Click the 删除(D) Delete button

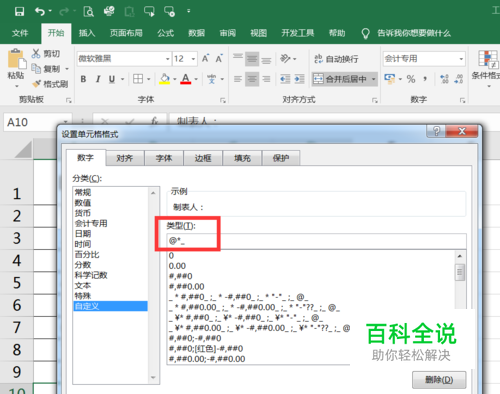pos(439,380)
